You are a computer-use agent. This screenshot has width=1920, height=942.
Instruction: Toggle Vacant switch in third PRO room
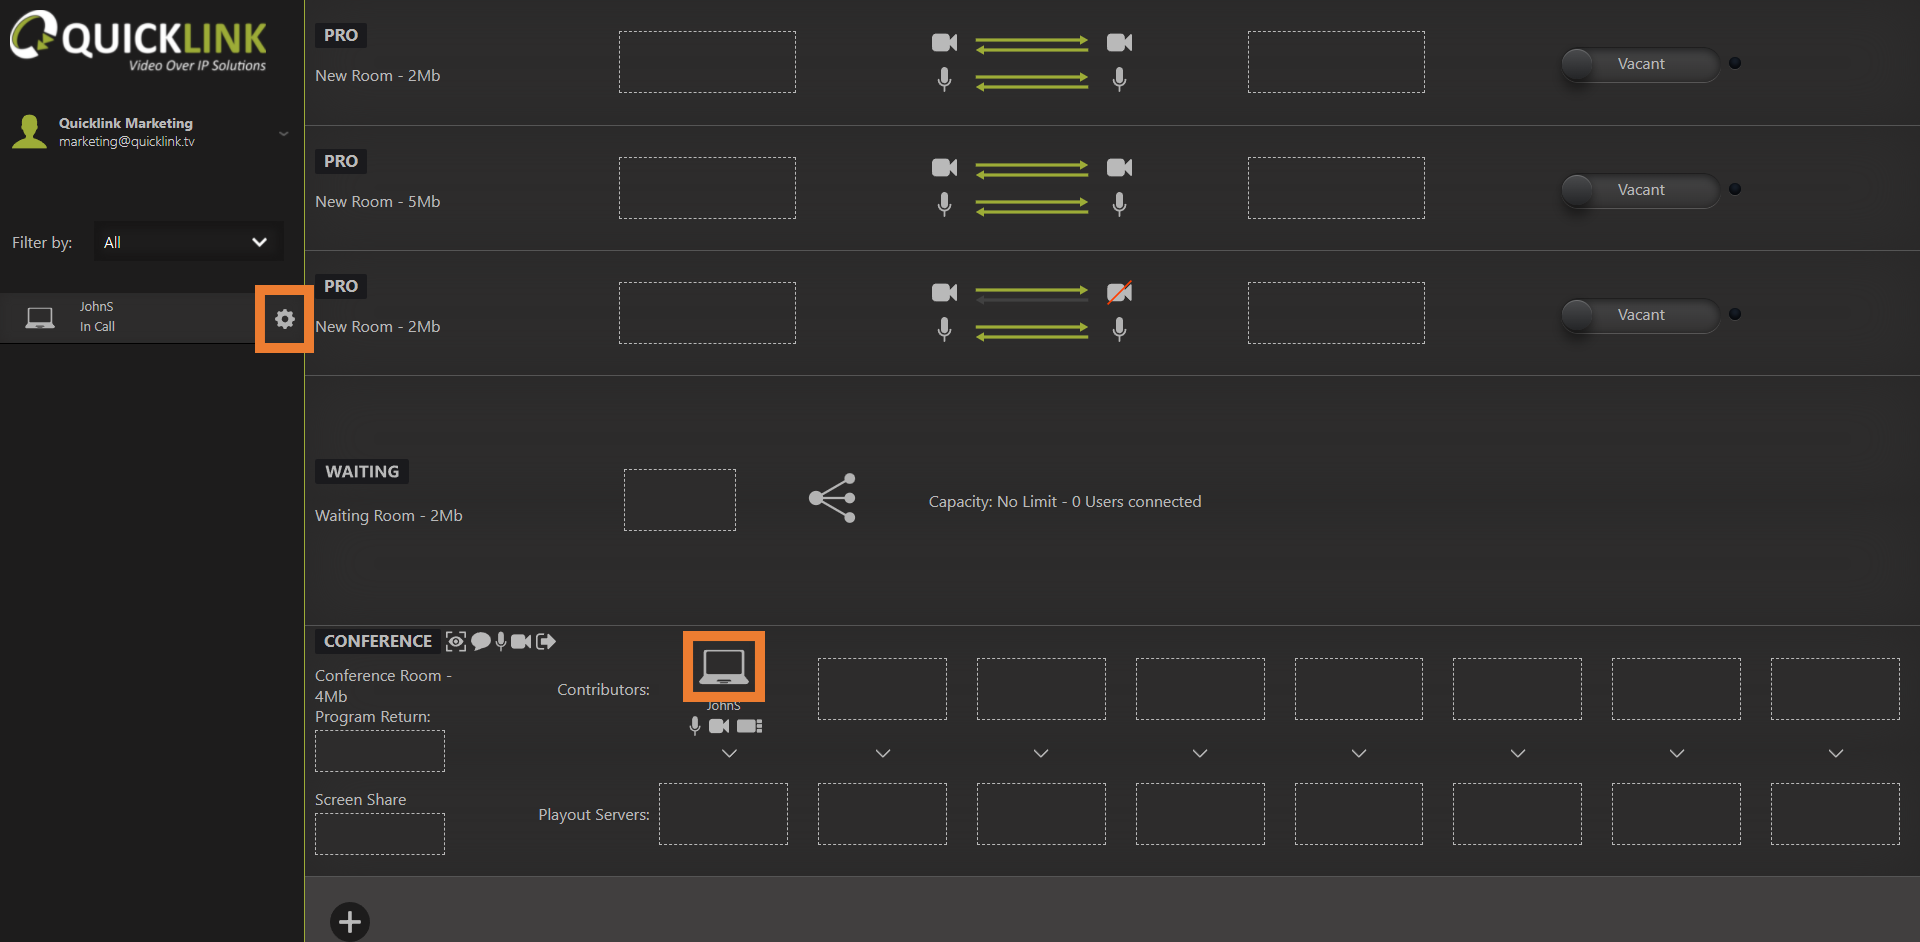pyautogui.click(x=1639, y=315)
